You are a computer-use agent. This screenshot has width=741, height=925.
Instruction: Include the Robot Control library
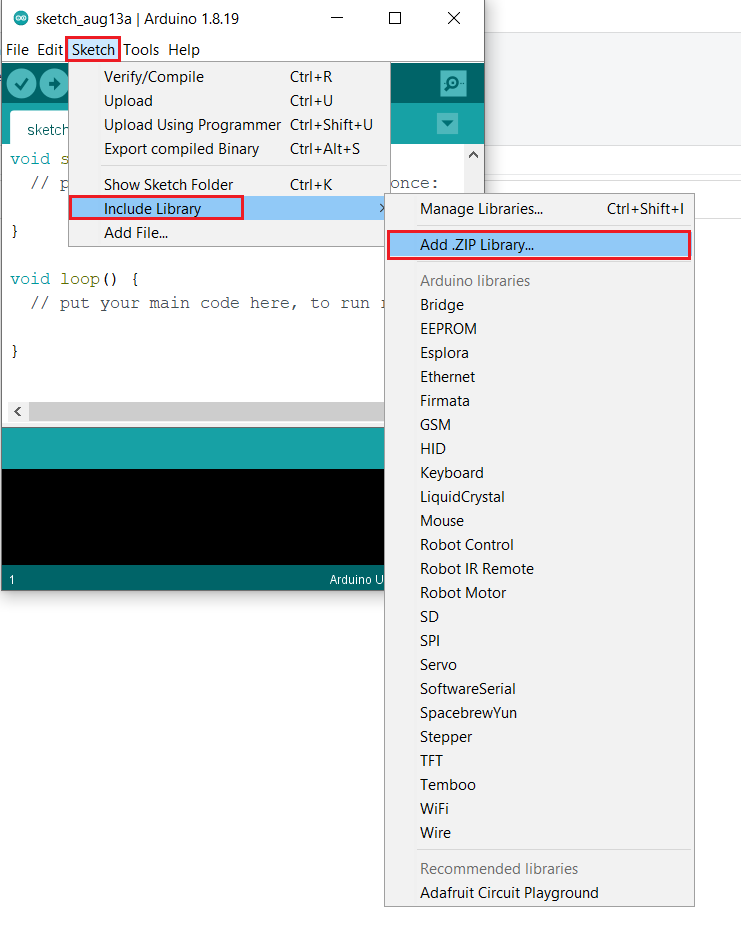pos(539,545)
